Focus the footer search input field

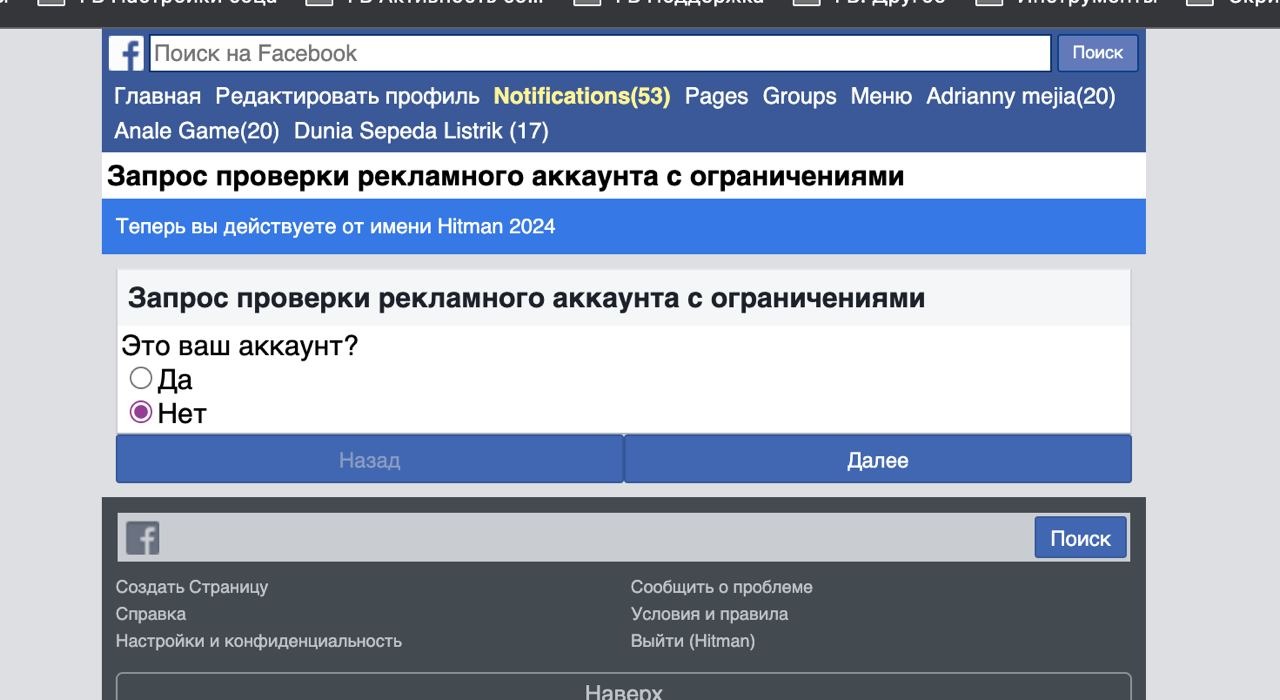[x=596, y=538]
